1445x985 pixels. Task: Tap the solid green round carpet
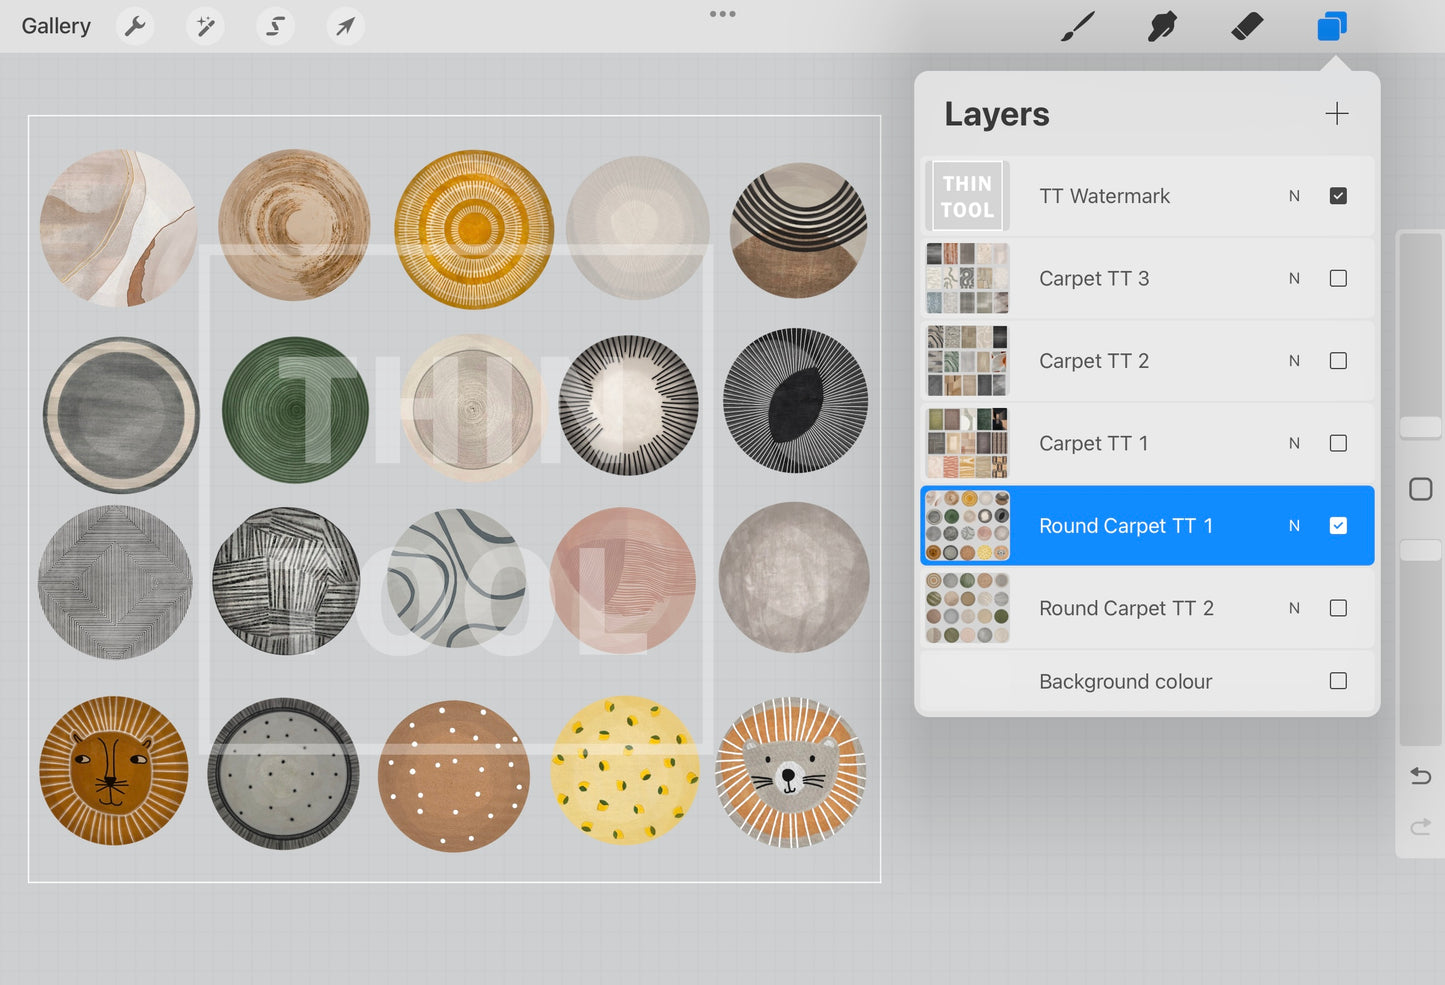tap(295, 410)
